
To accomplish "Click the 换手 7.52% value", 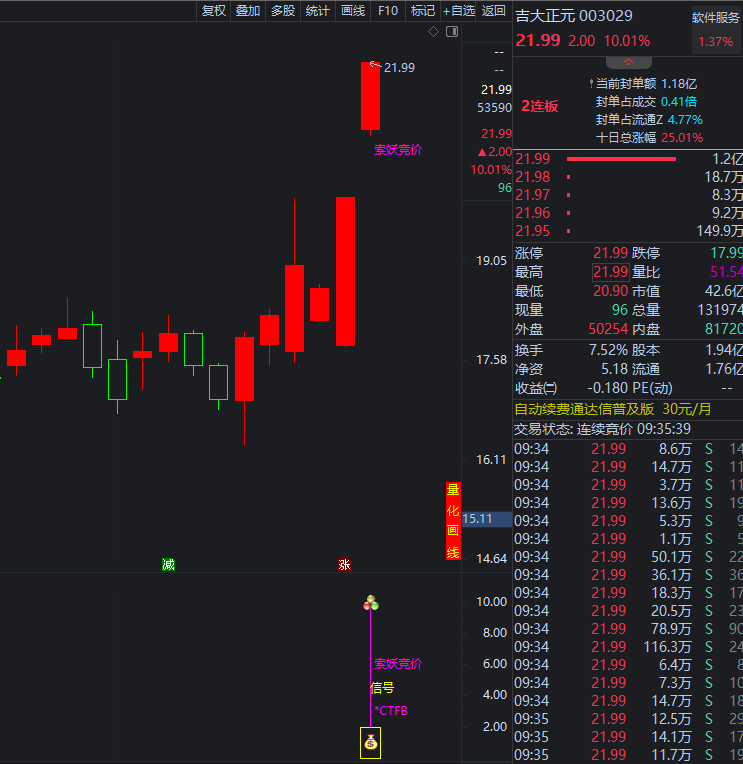I will (x=608, y=350).
